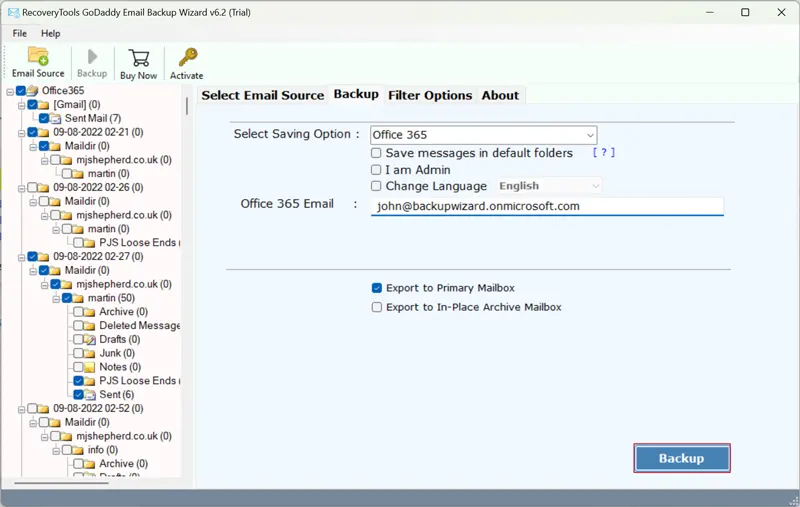Open the Buy Now cart icon

click(x=139, y=56)
